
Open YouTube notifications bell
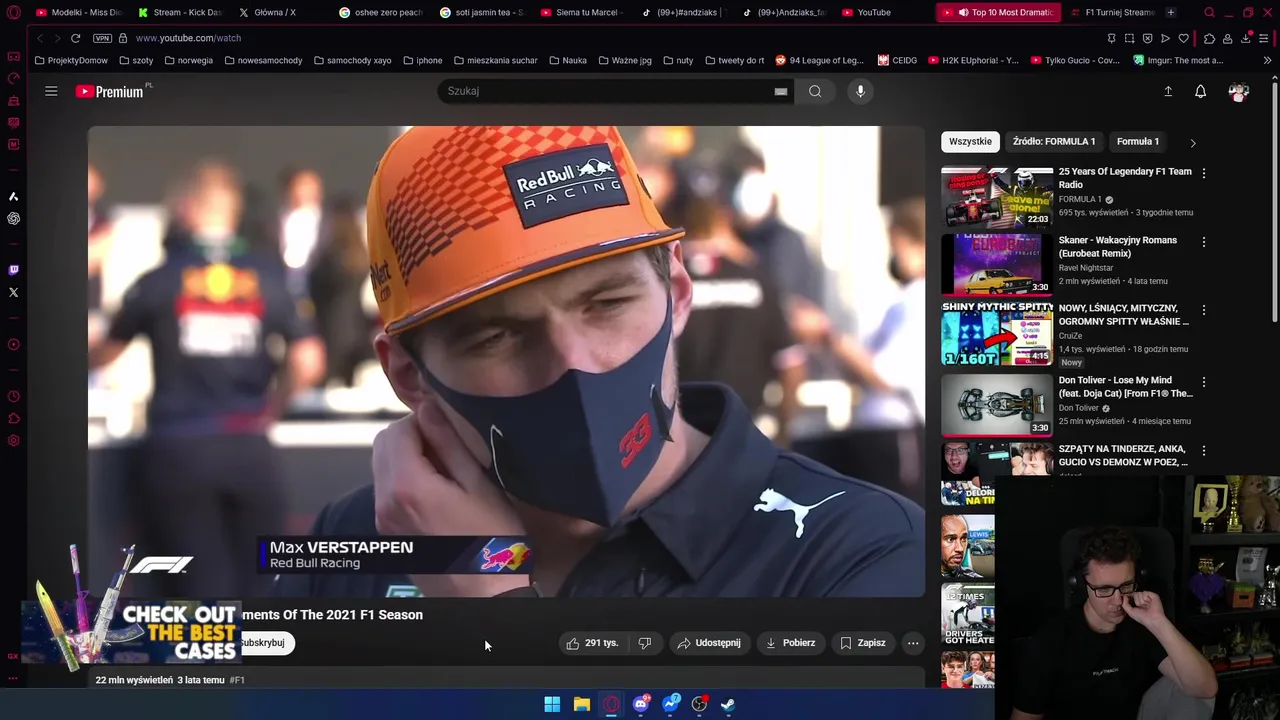[x=1200, y=91]
